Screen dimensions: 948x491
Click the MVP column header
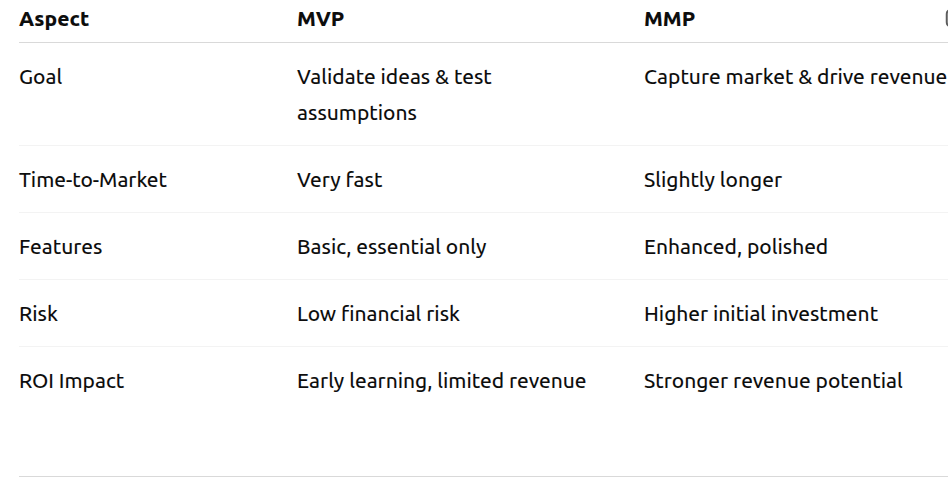pos(320,19)
